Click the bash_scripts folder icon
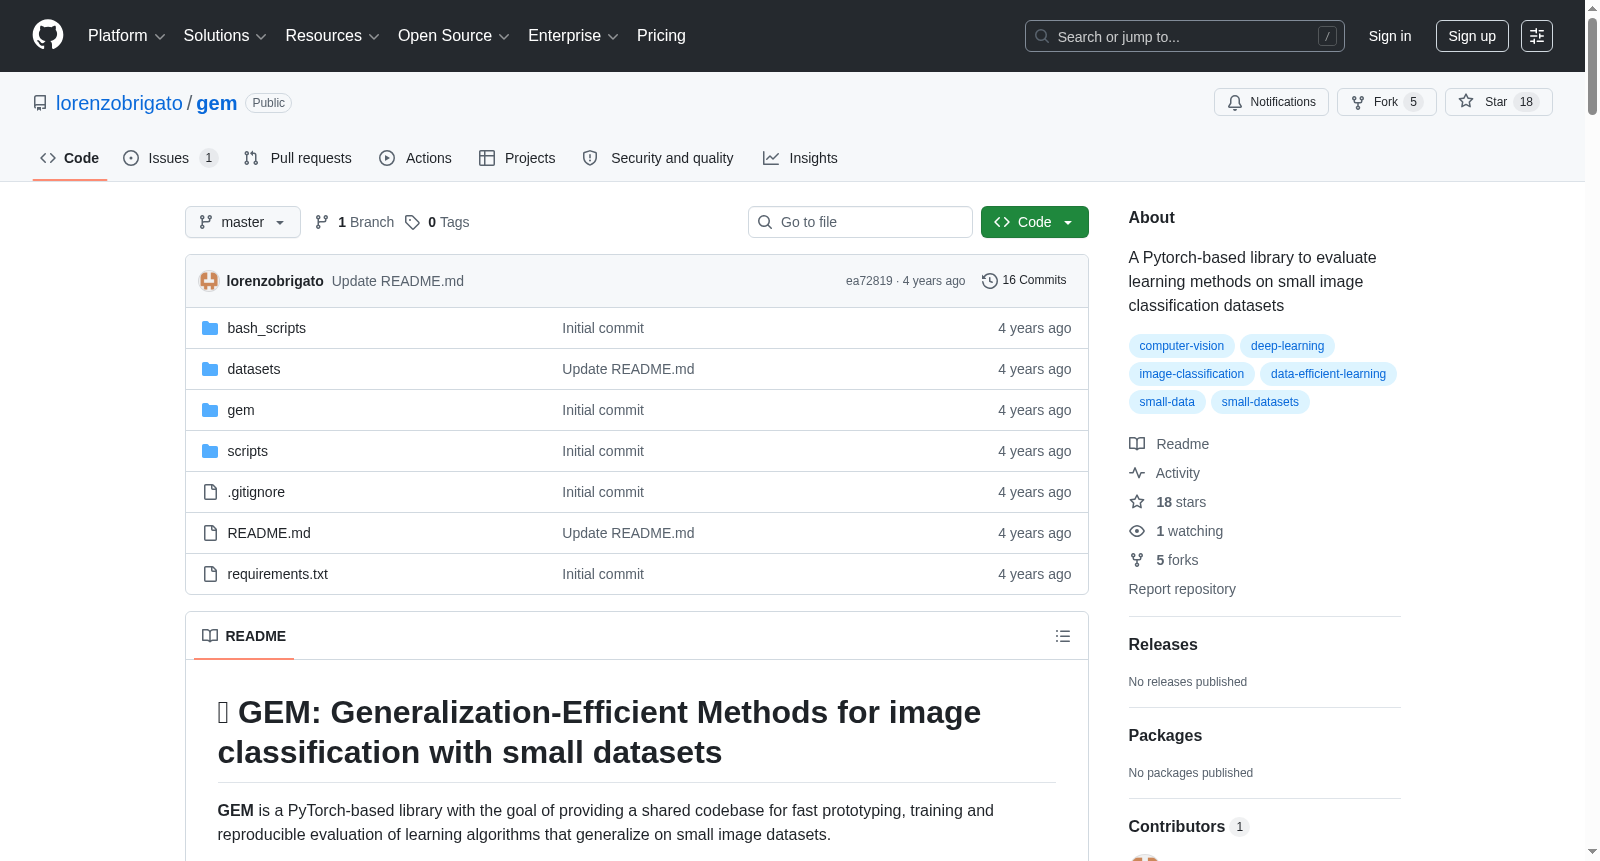 click(x=210, y=328)
